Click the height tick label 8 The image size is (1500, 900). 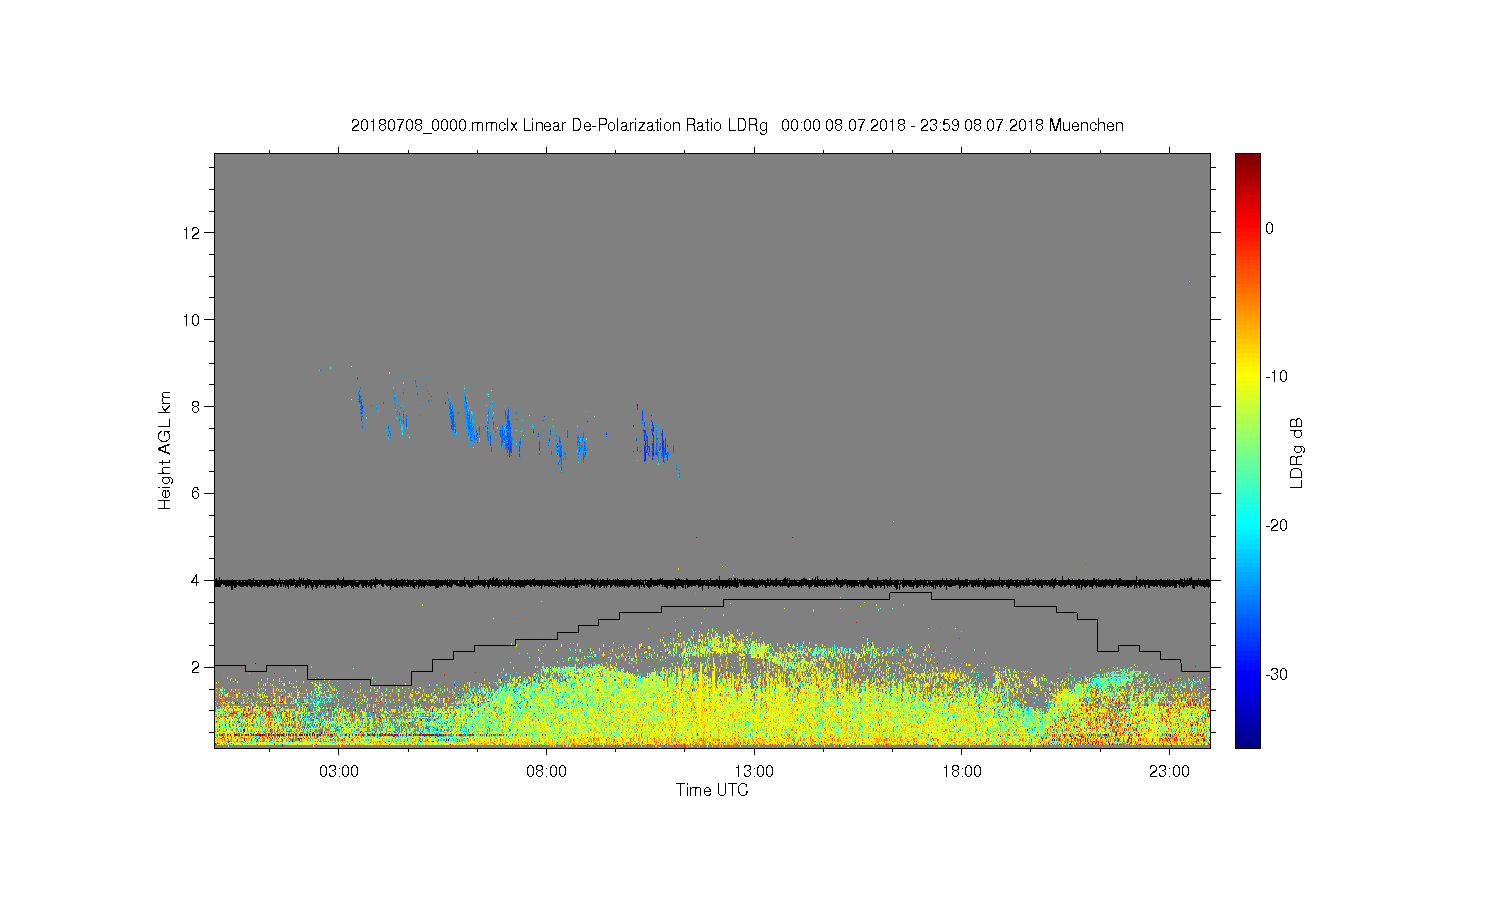pyautogui.click(x=196, y=407)
